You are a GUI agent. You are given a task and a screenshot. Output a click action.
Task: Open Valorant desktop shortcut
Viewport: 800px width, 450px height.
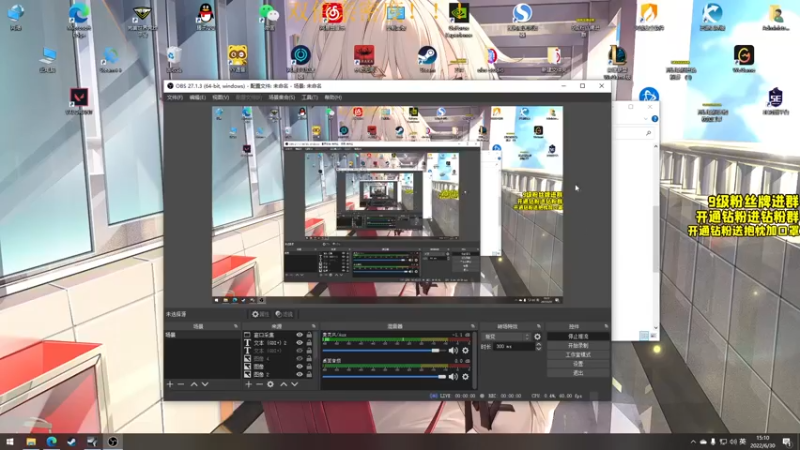[79, 101]
